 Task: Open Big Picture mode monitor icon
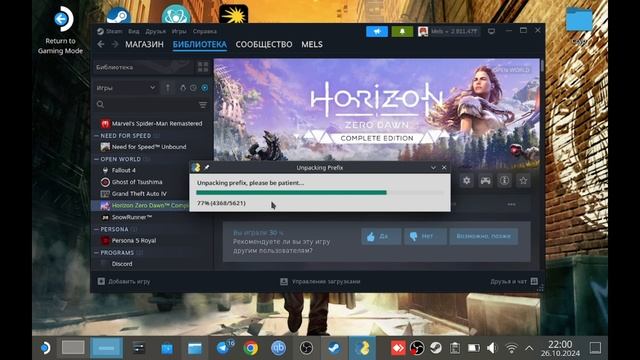coord(491,31)
